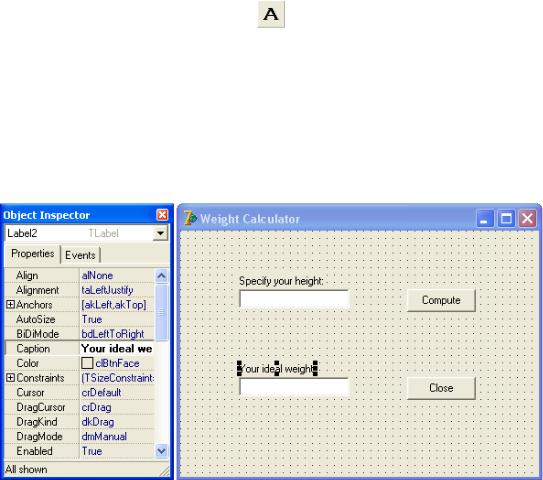Click the Object Inspector scrollbar thumb
The height and width of the screenshot is (480, 543).
pos(161,312)
